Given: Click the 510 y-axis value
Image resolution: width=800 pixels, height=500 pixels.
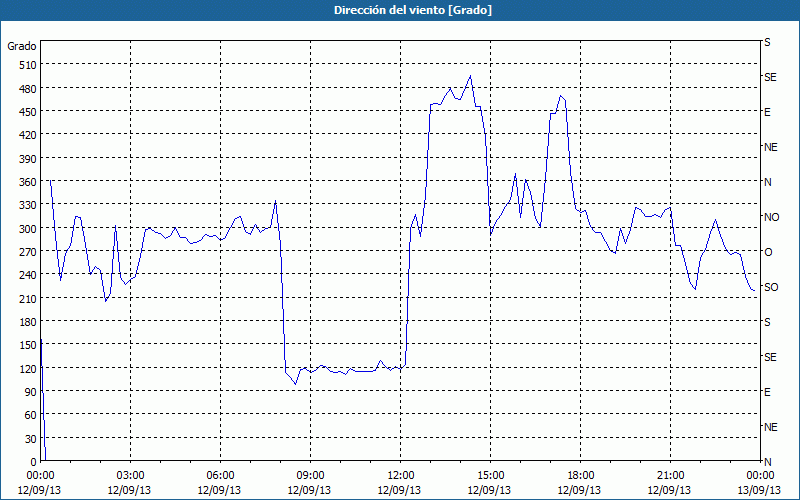Looking at the screenshot, I should click(x=28, y=65).
